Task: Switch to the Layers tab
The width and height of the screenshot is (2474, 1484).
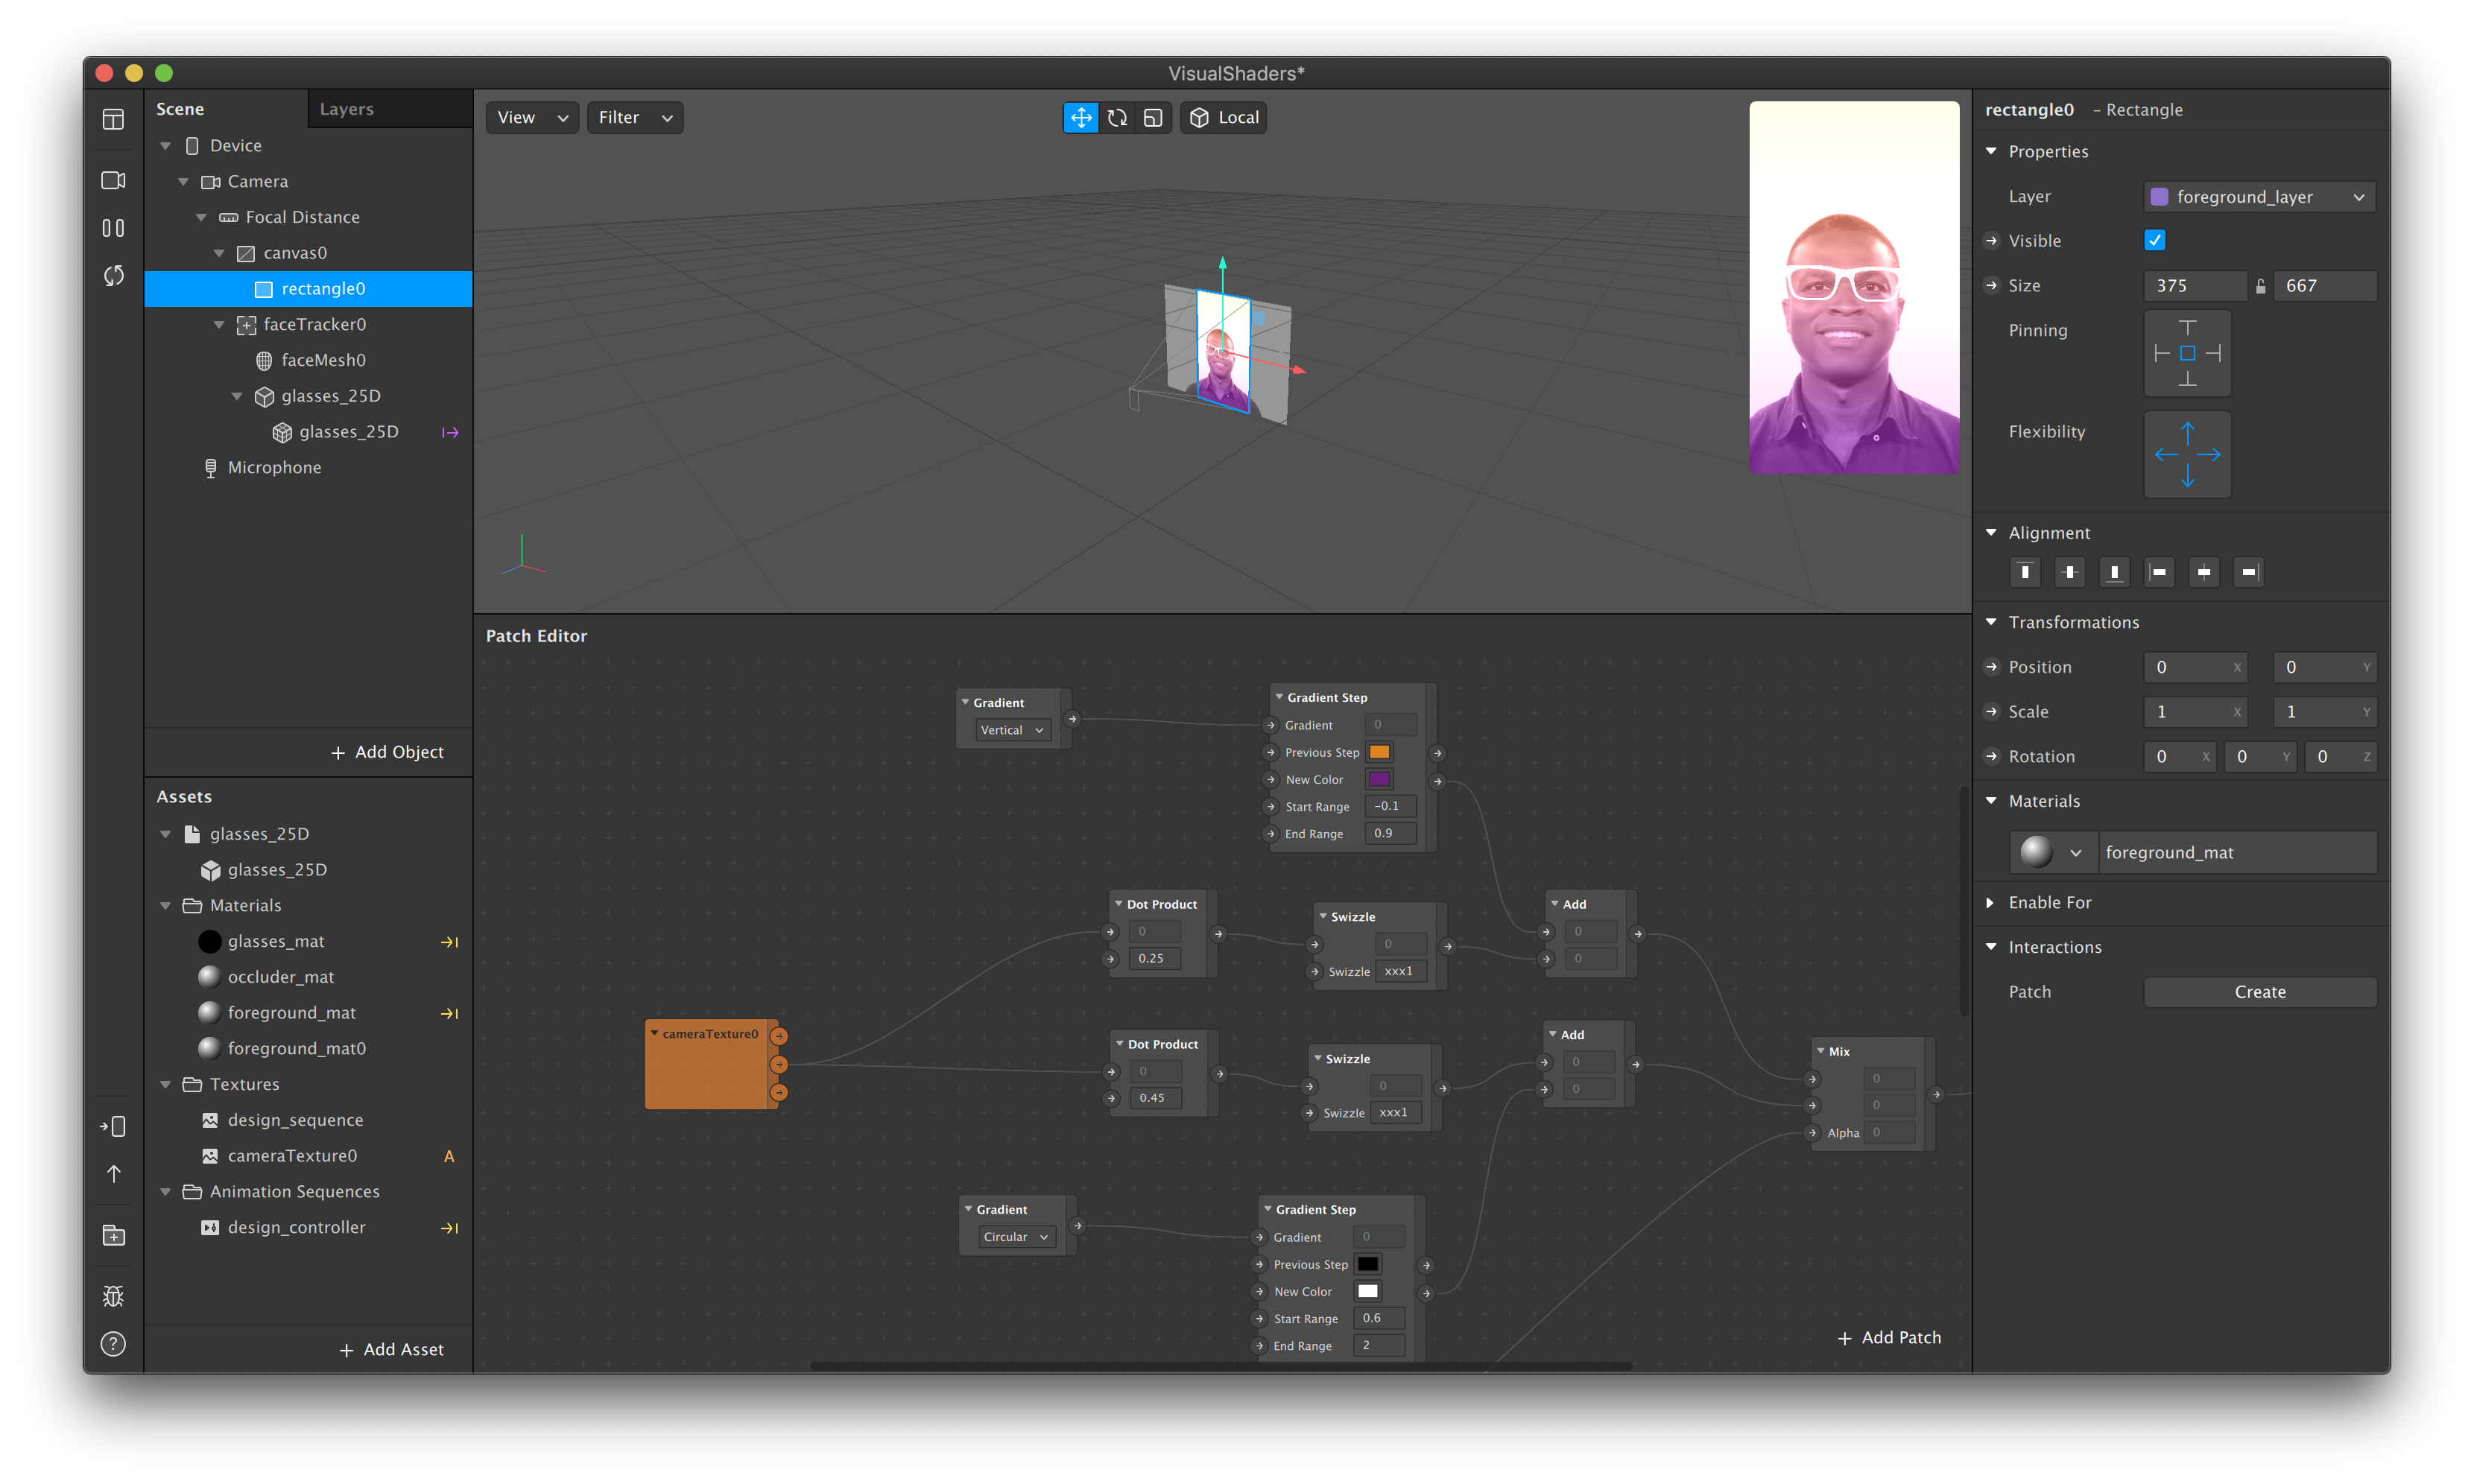Action: click(x=346, y=109)
